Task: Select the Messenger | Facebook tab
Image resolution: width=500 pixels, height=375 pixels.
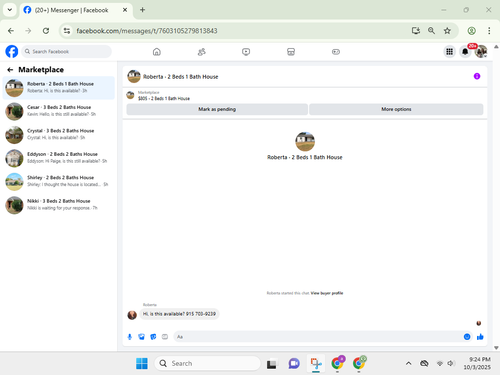Action: [x=76, y=10]
